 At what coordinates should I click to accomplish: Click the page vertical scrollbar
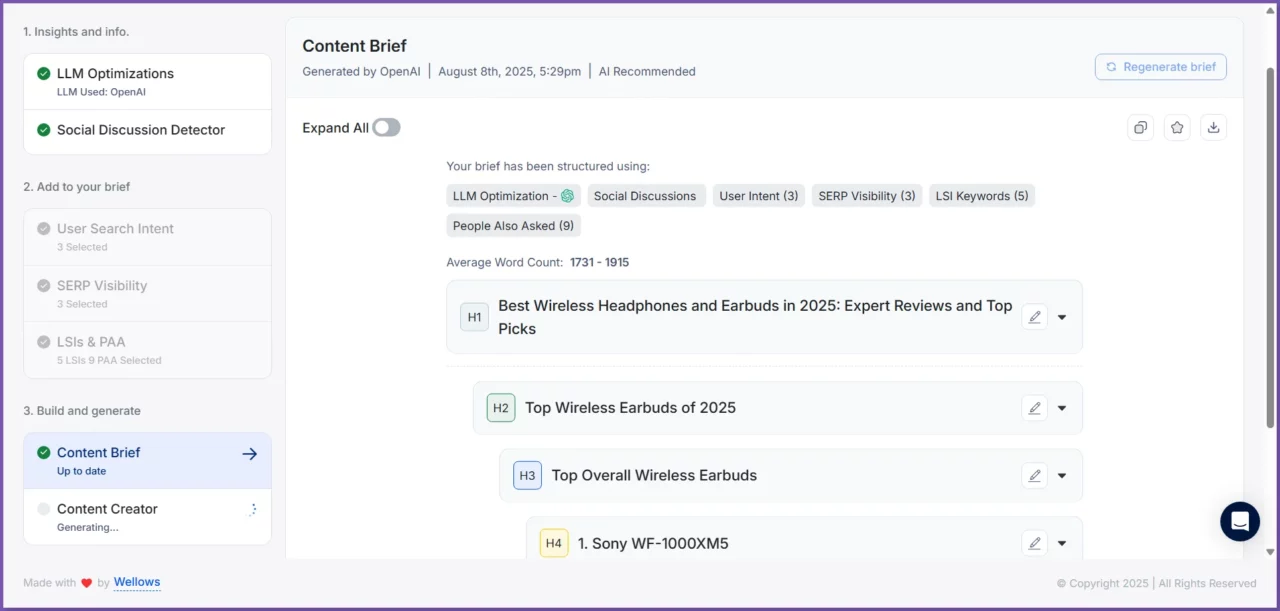1271,250
